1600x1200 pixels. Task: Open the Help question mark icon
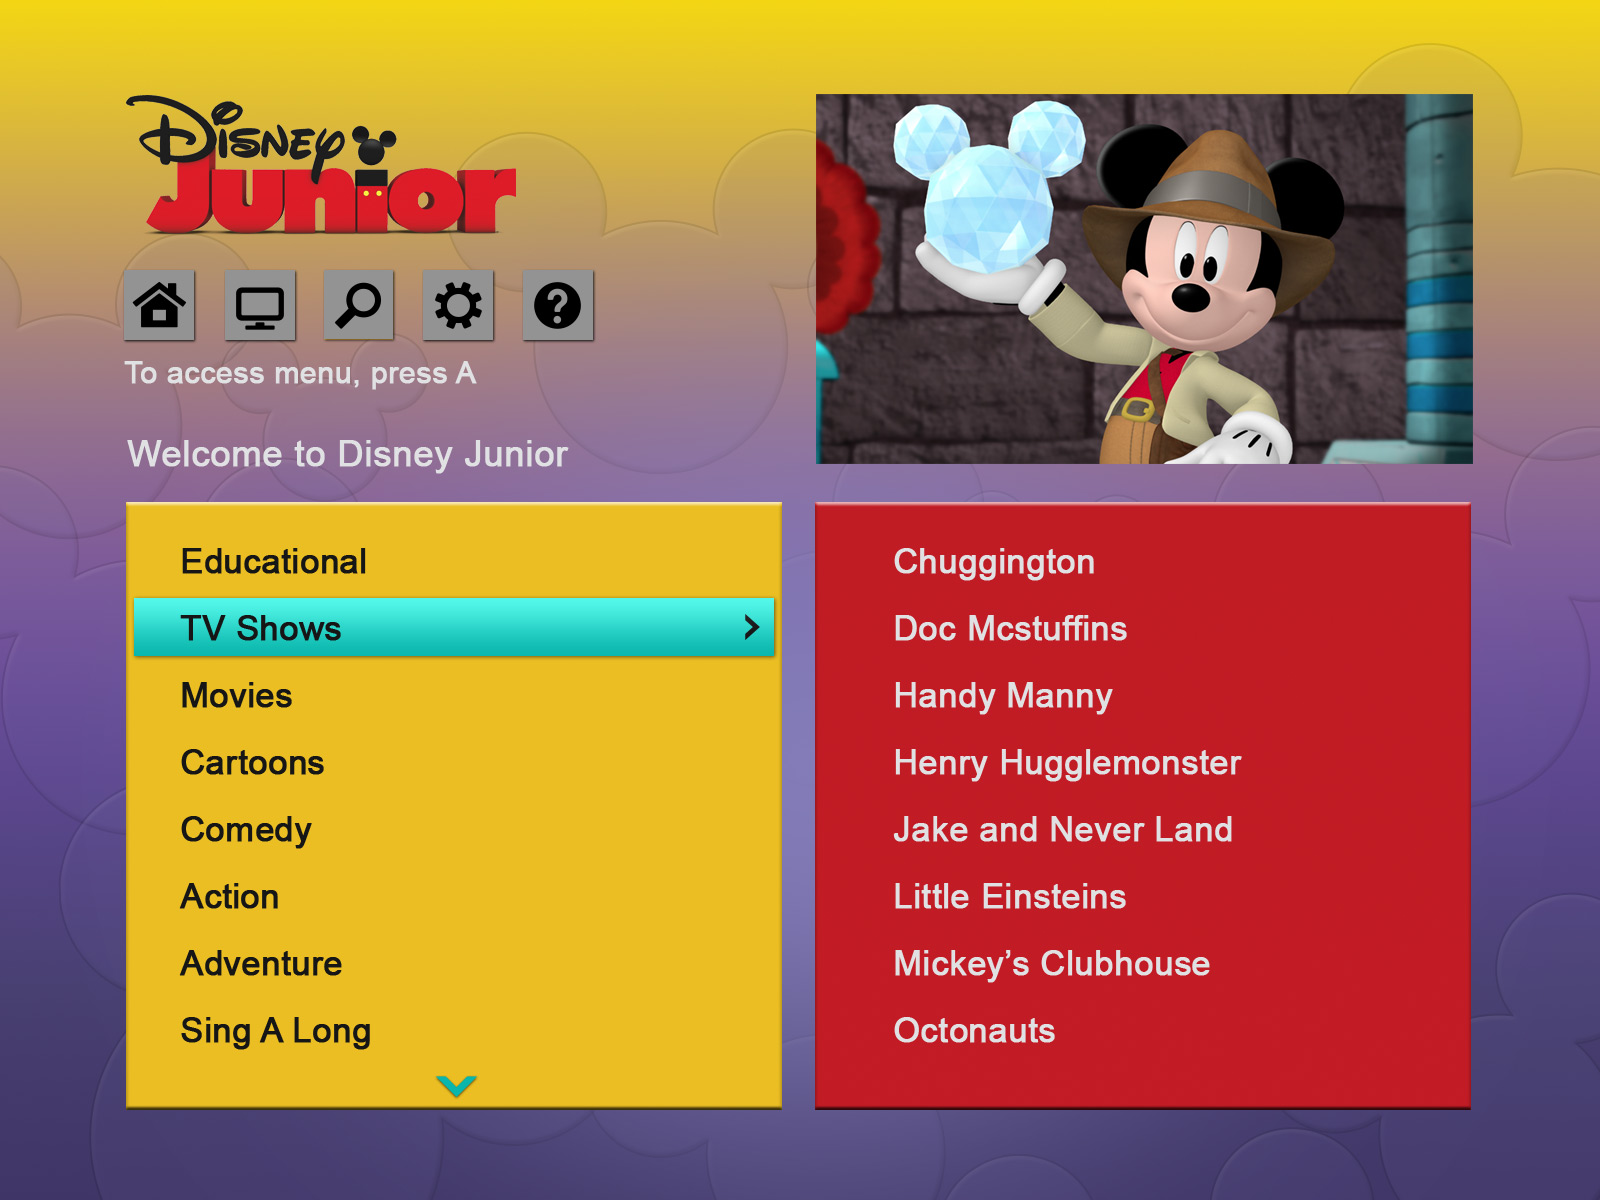(558, 305)
